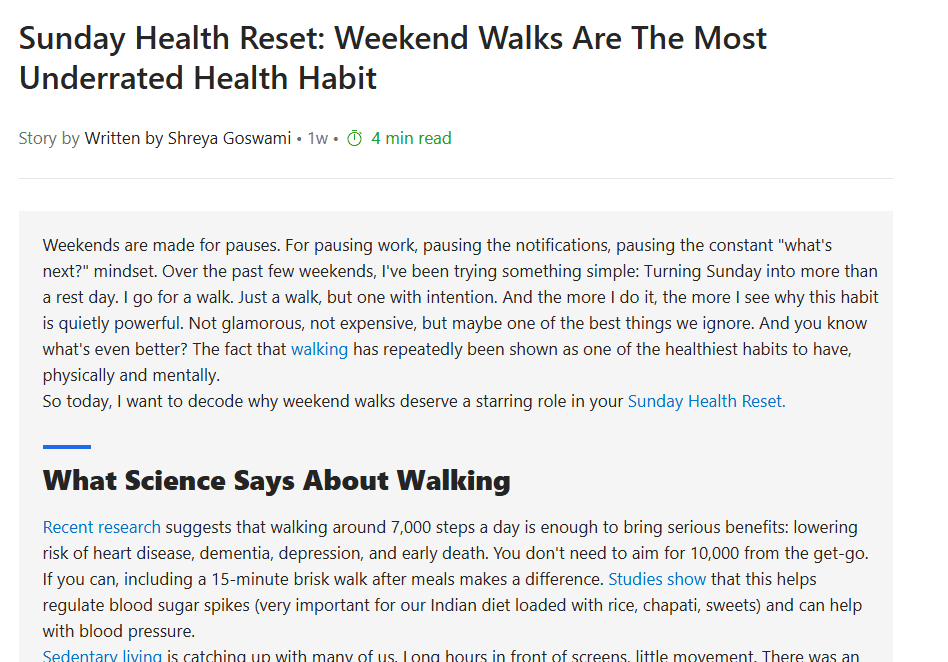Image resolution: width=948 pixels, height=662 pixels.
Task: Click the 'Studies show' link
Action: click(x=657, y=579)
